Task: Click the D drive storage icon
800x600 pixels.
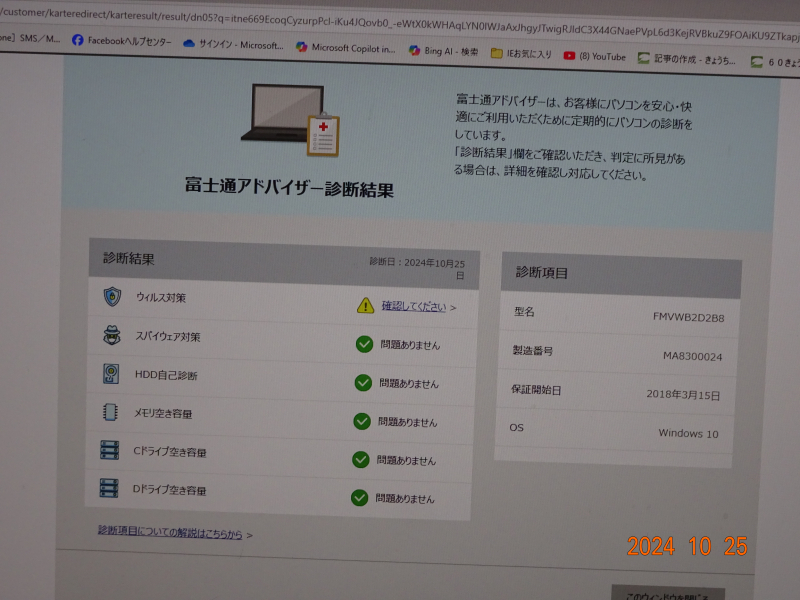Action: click(x=109, y=488)
